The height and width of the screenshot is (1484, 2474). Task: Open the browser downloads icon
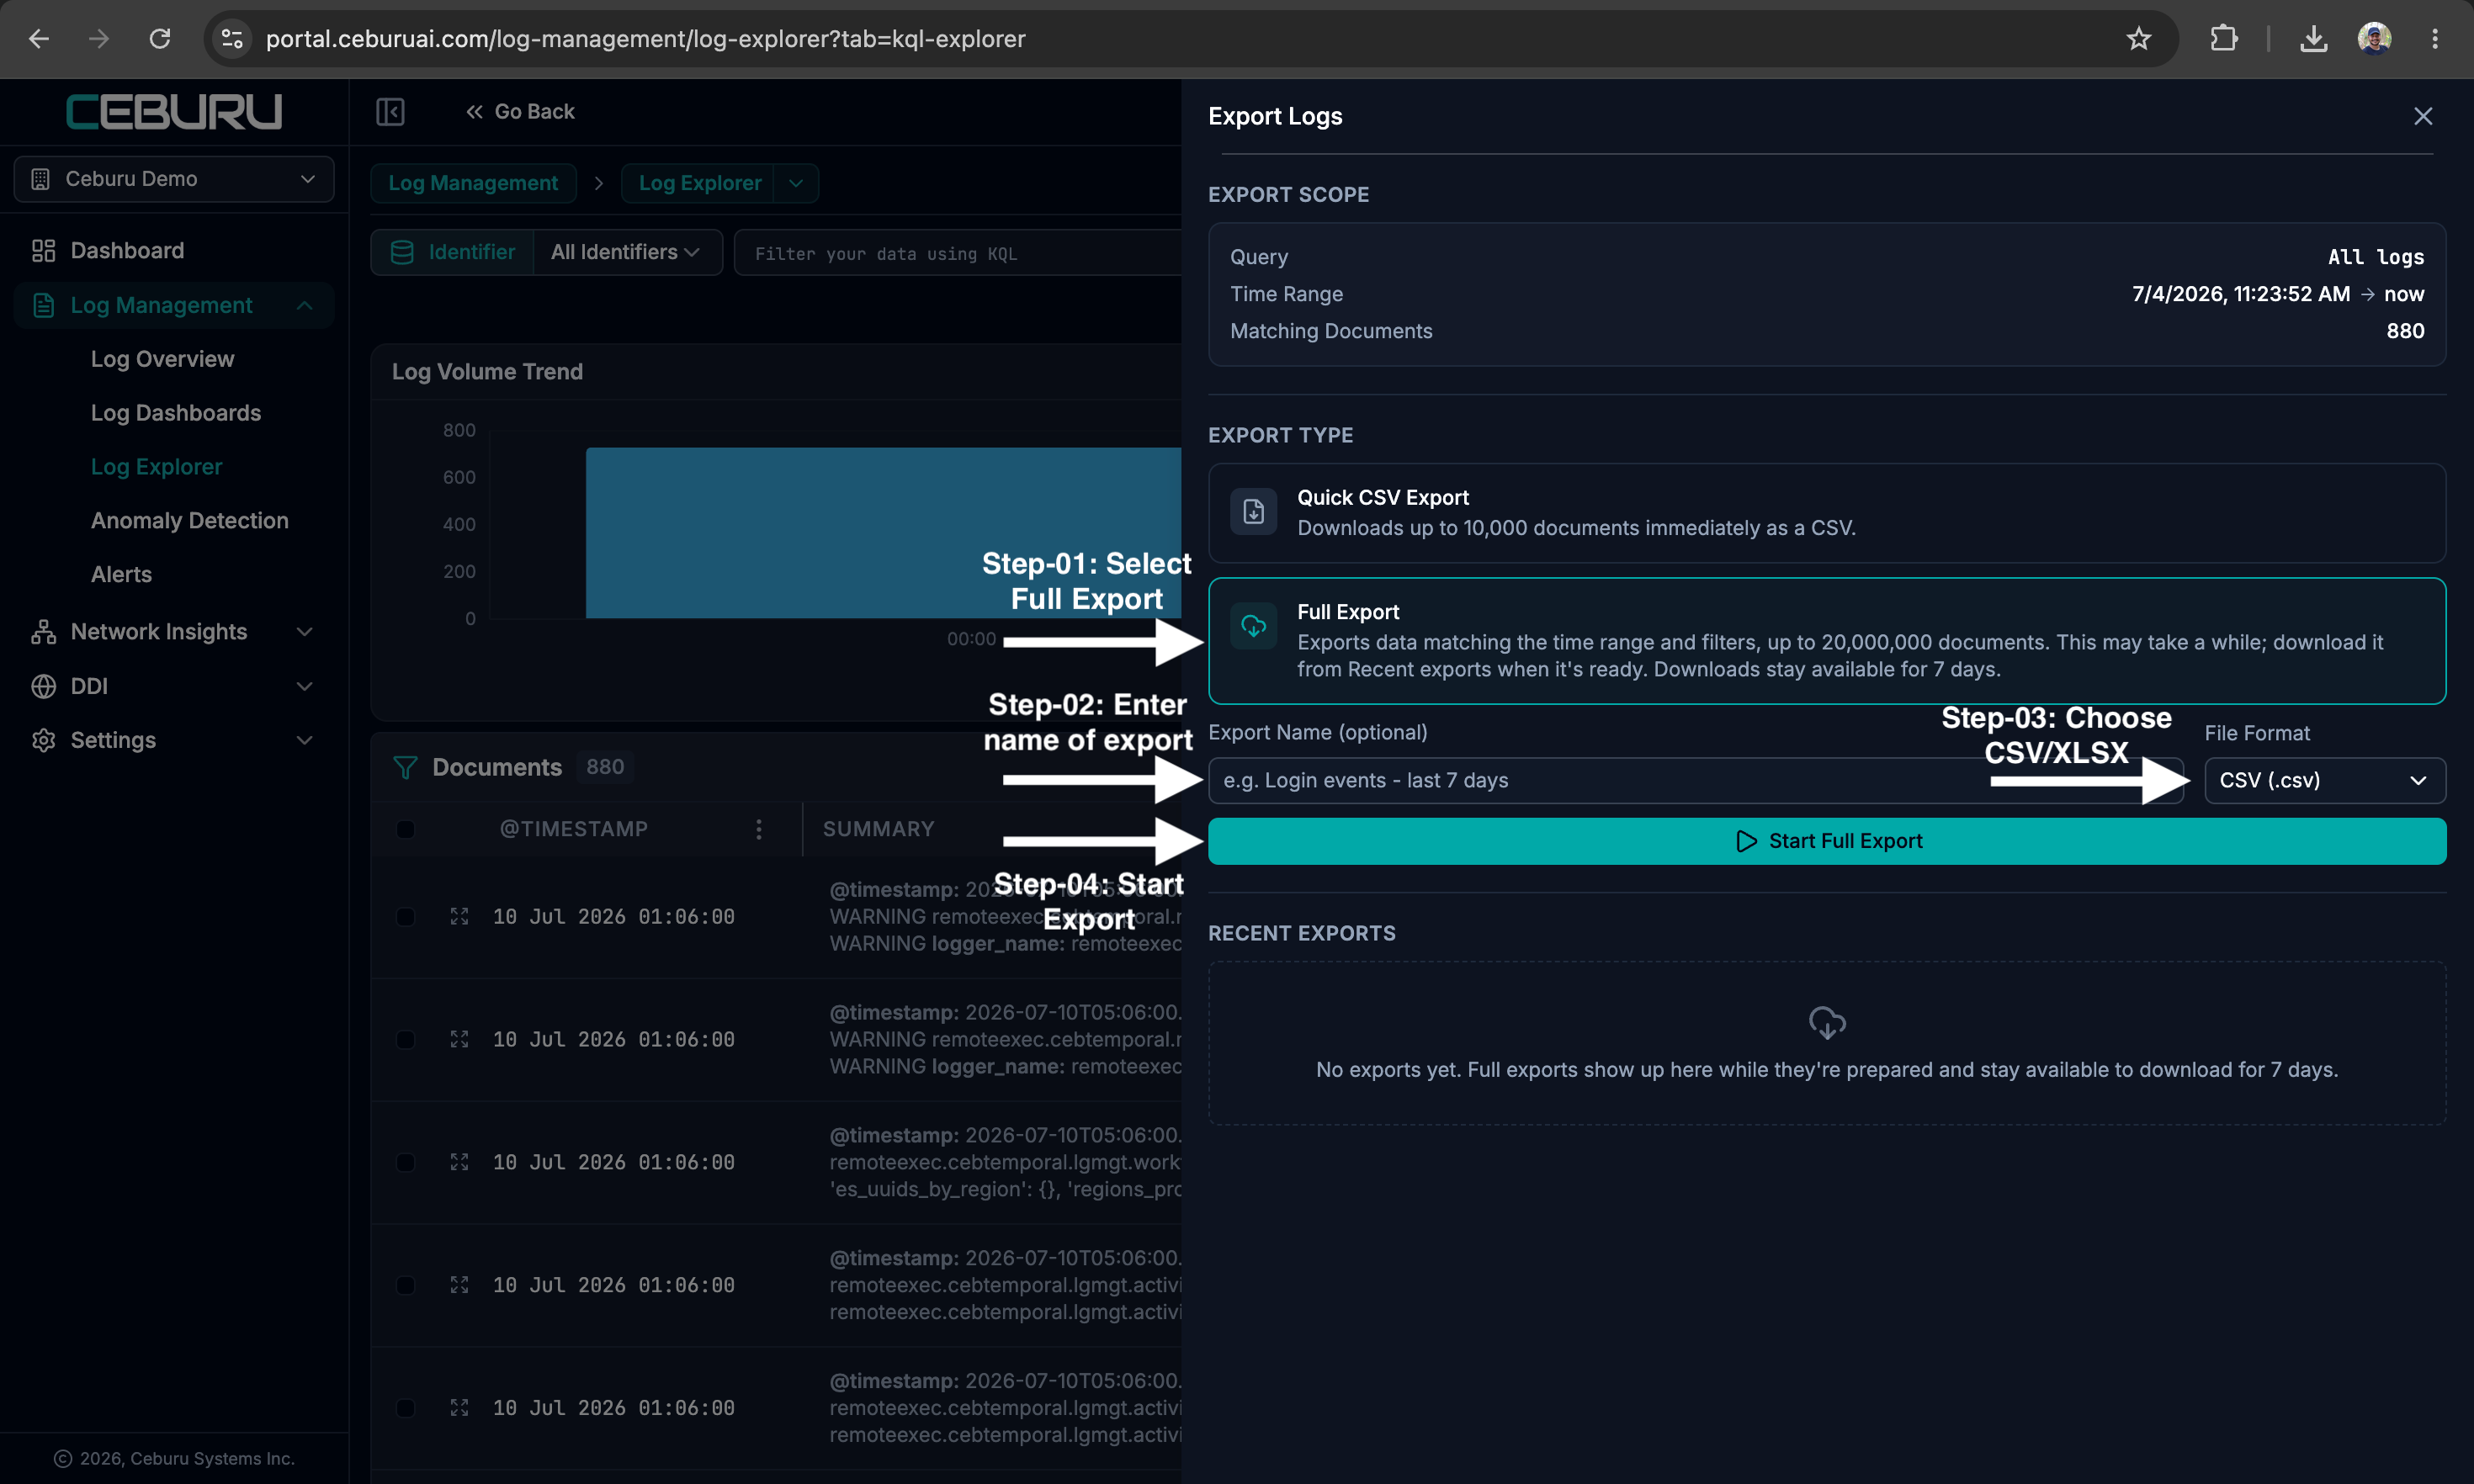(x=2313, y=39)
